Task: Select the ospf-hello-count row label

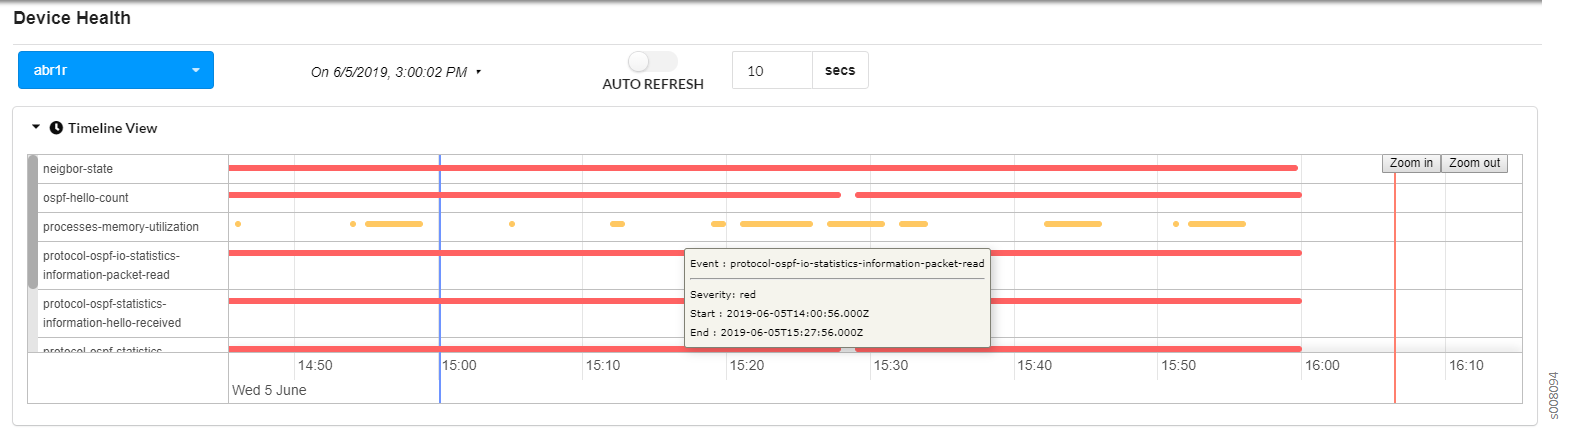Action: pyautogui.click(x=86, y=198)
